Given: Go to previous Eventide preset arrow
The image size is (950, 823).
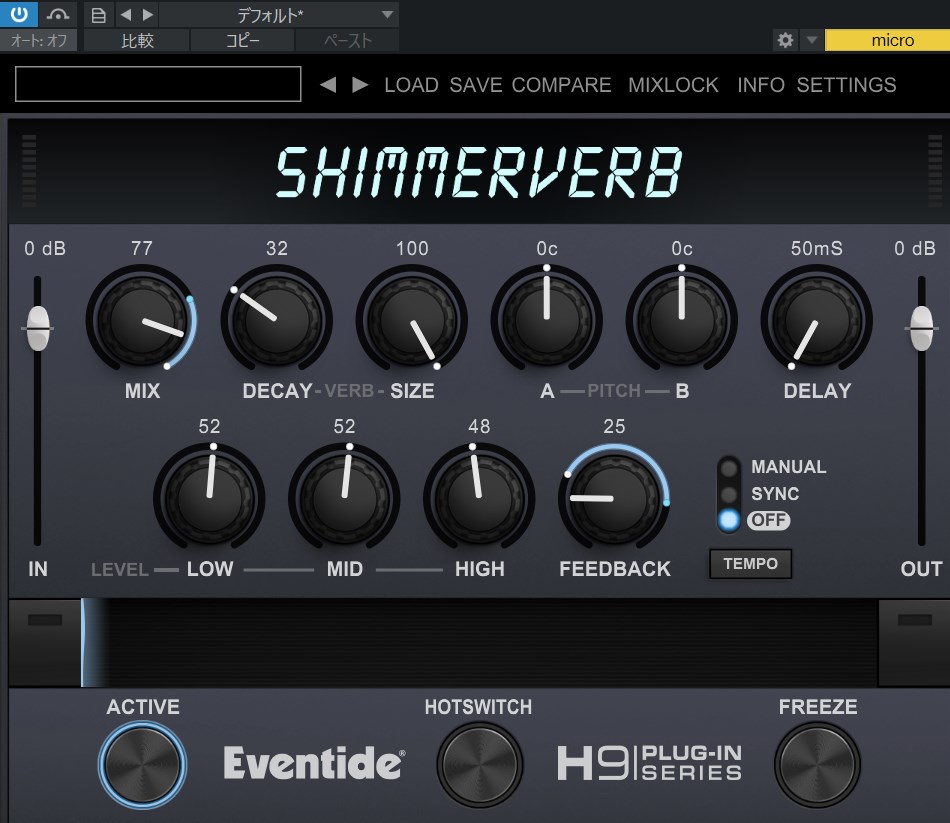Looking at the screenshot, I should click(327, 85).
